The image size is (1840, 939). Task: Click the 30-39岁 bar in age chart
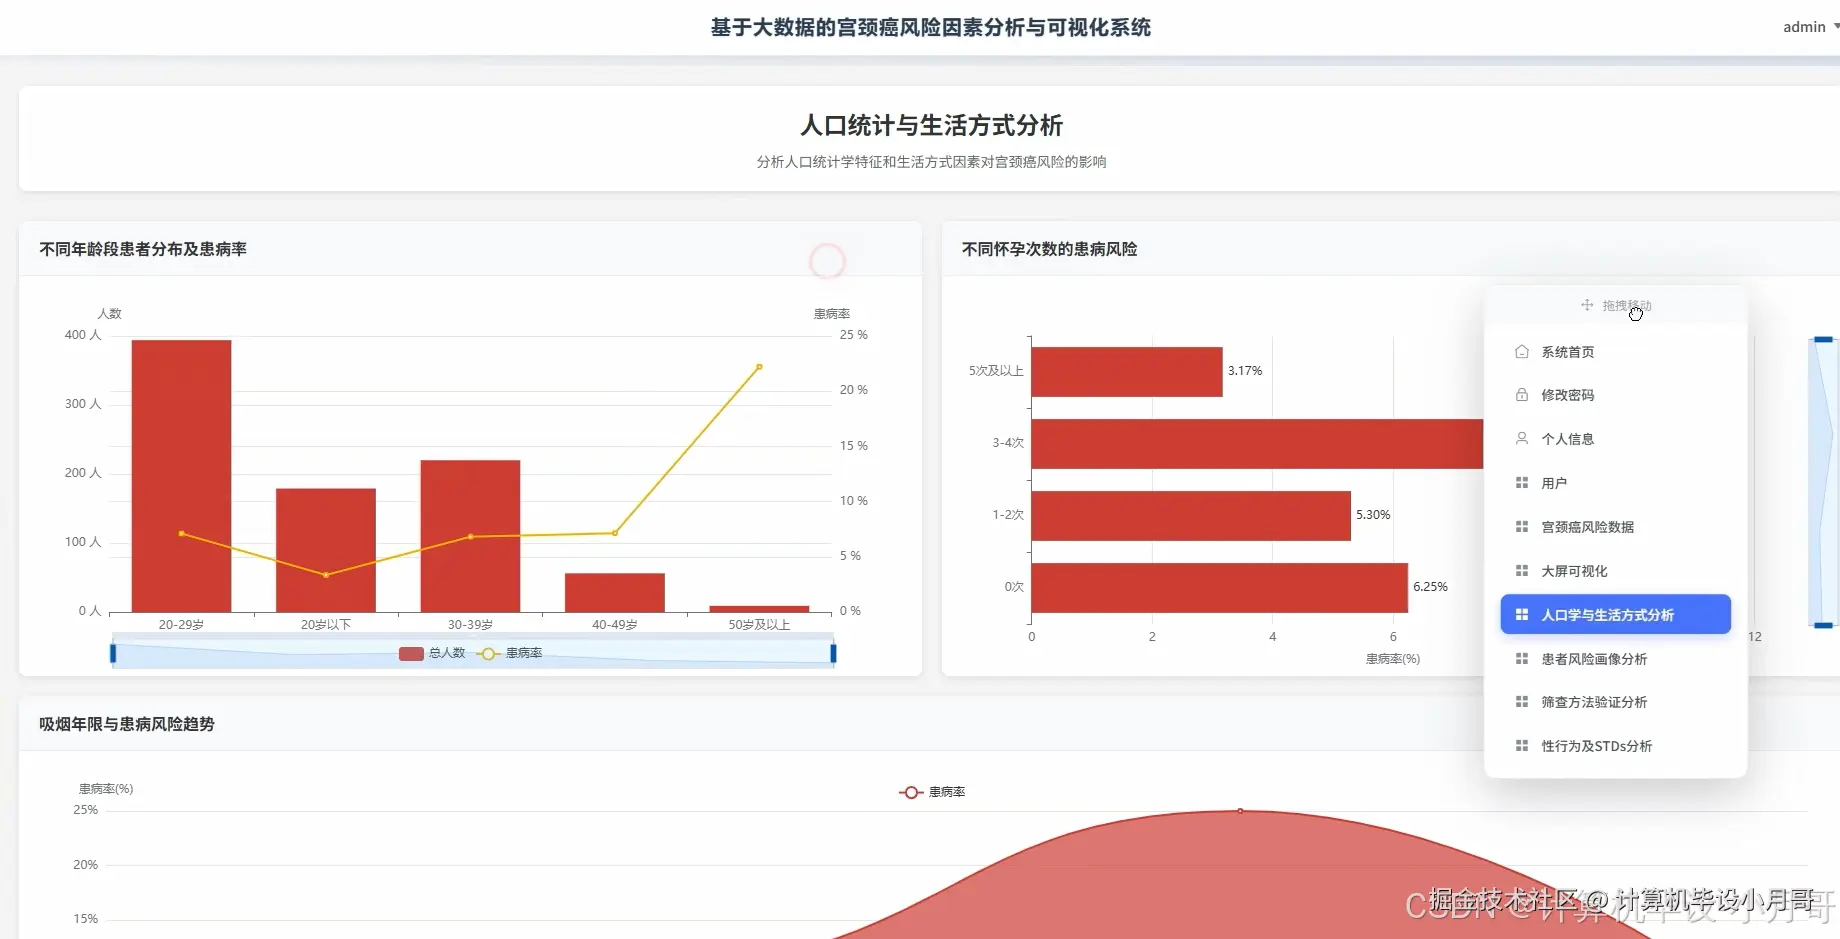point(470,536)
